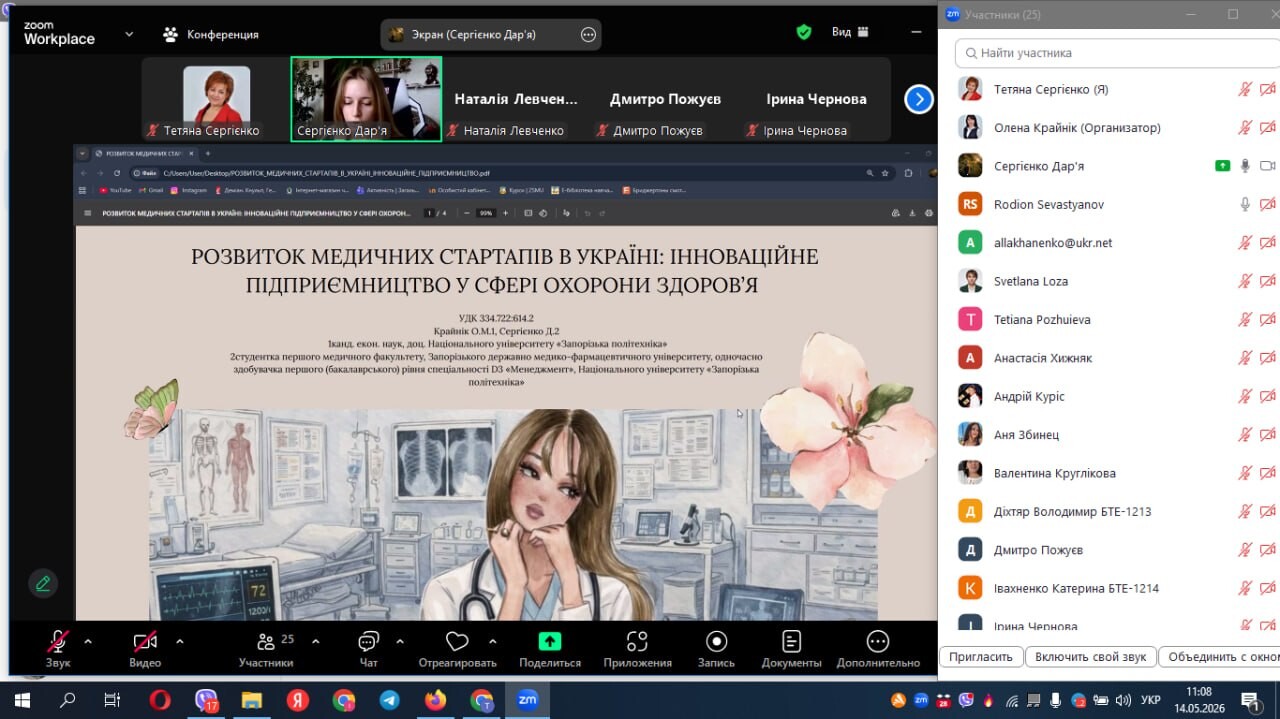
Task: Select Наталія Левченко video tile
Action: [516, 99]
